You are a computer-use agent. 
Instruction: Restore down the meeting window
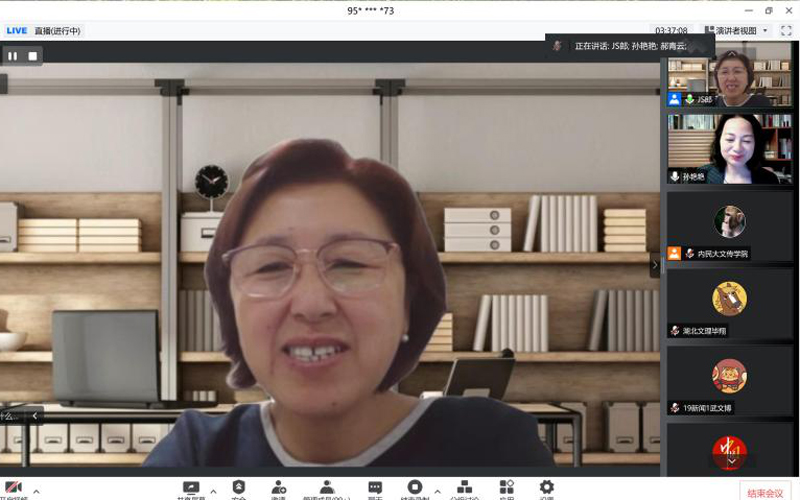click(x=768, y=10)
